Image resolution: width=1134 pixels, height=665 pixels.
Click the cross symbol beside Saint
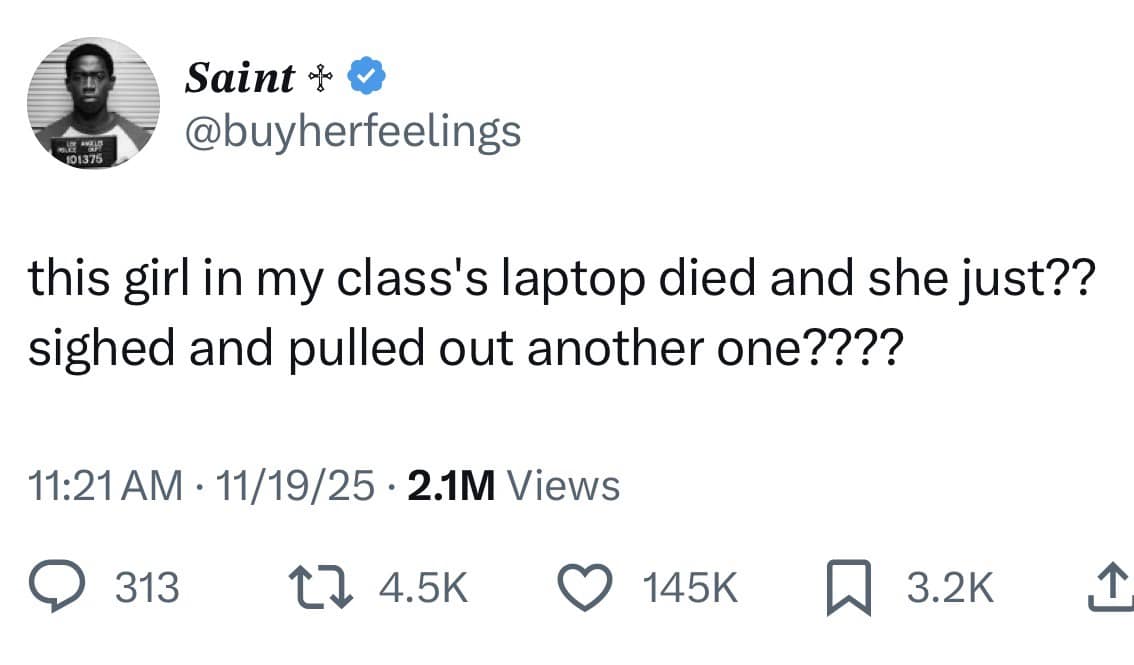318,79
